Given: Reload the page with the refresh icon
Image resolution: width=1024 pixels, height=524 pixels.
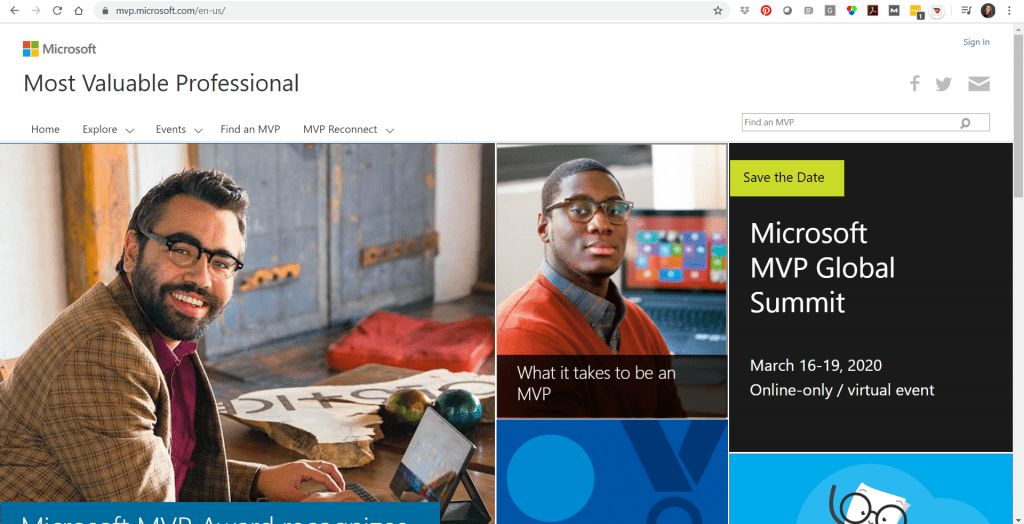Looking at the screenshot, I should (x=57, y=10).
